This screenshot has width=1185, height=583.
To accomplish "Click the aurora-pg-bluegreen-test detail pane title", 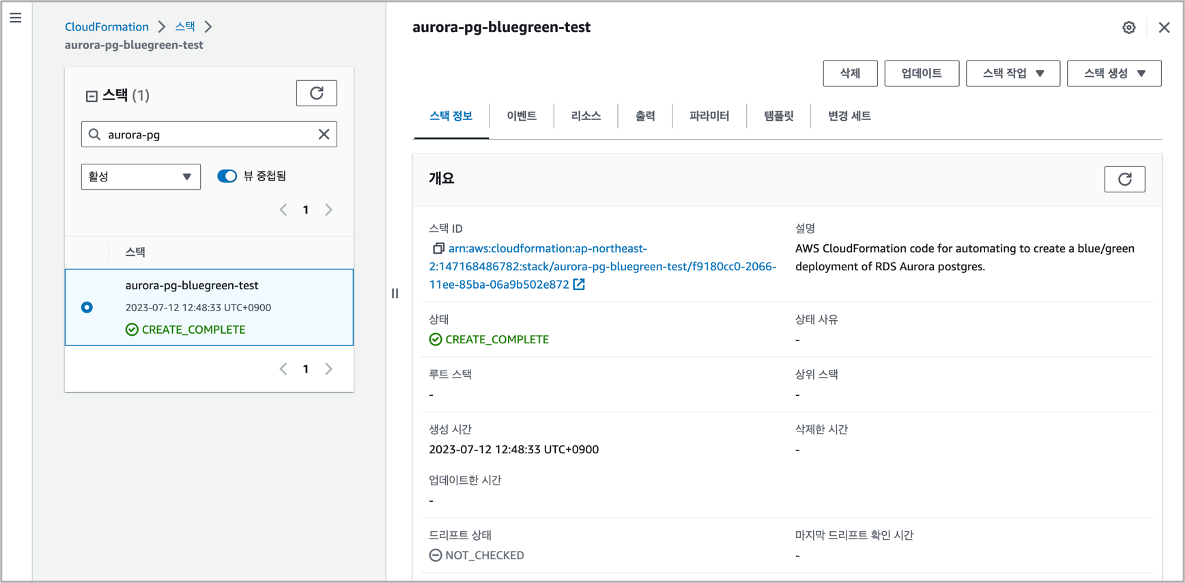I will (502, 27).
